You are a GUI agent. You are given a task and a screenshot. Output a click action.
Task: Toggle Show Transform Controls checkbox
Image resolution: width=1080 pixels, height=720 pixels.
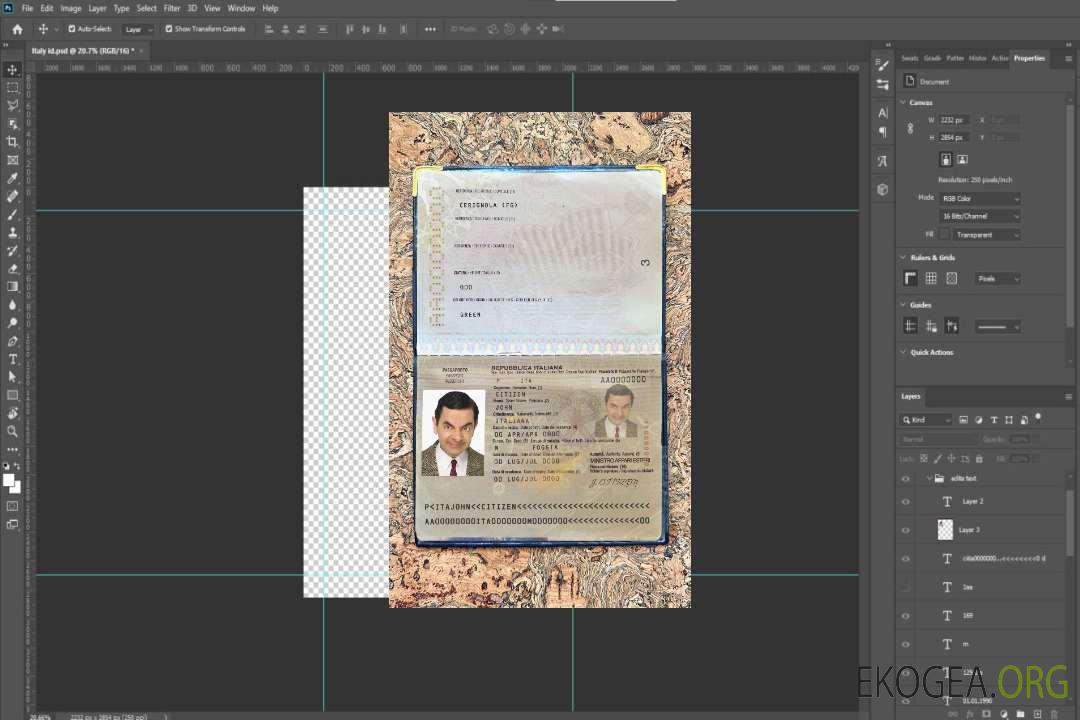tap(169, 29)
